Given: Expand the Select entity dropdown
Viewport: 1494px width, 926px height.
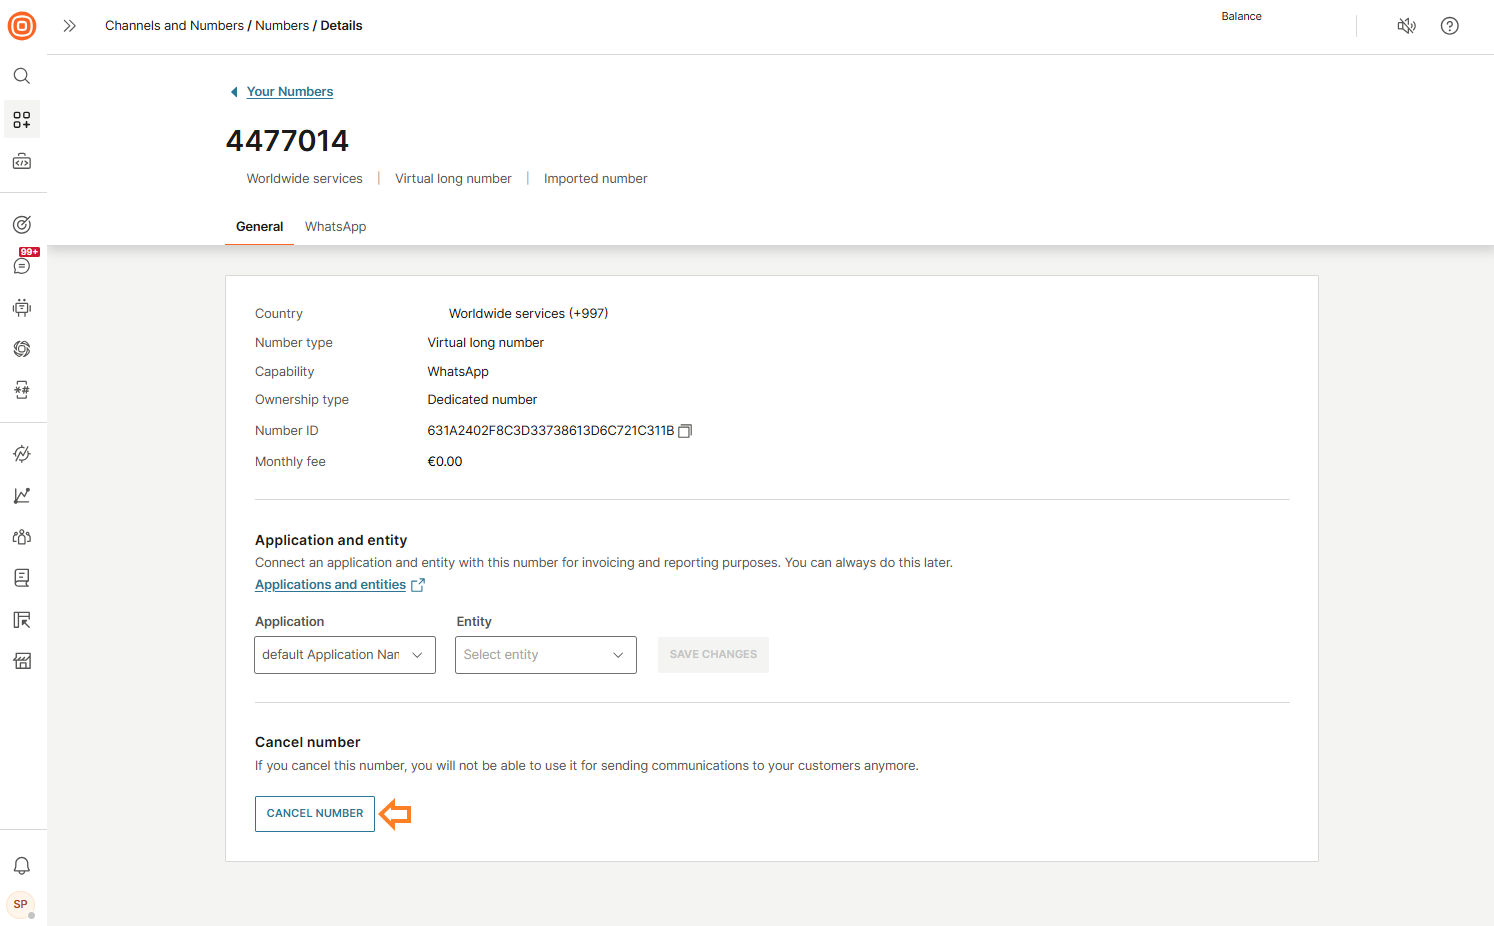Looking at the screenshot, I should point(545,655).
